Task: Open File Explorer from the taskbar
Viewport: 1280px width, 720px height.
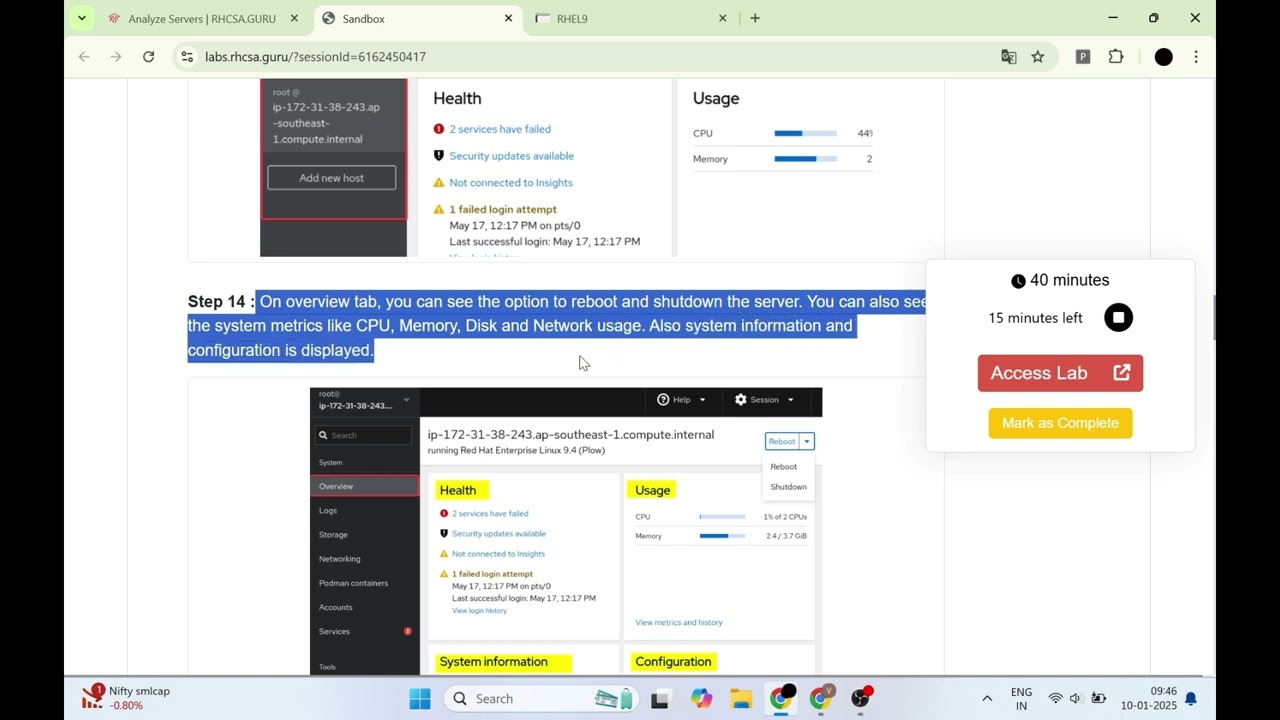Action: 741,699
